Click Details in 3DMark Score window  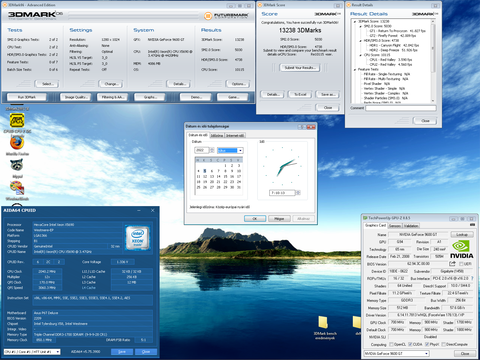tap(272, 95)
